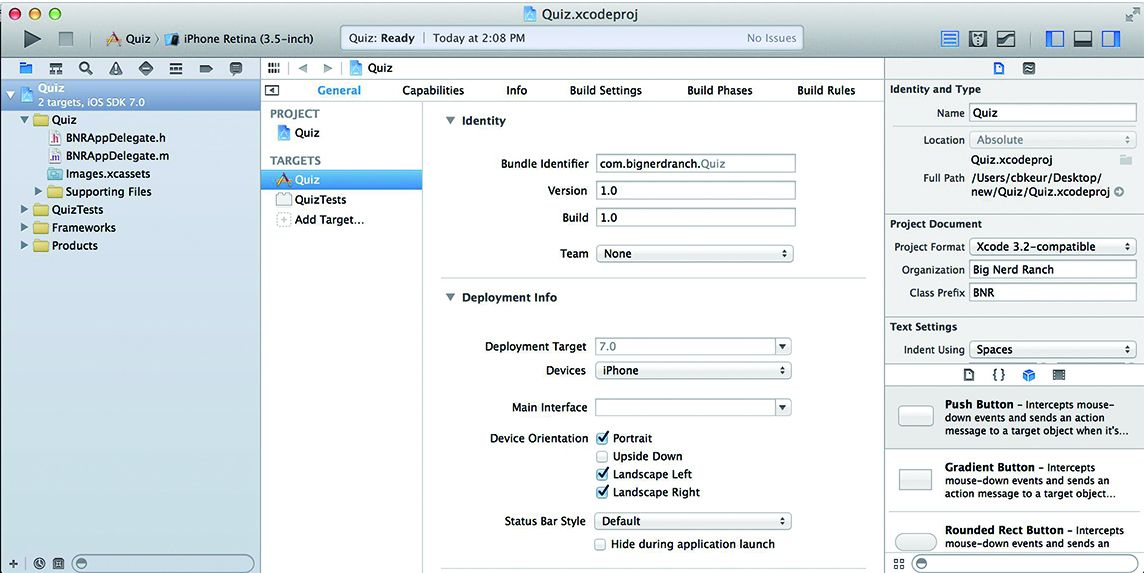Open the Main Interface combo box
1145x573 pixels.
783,407
